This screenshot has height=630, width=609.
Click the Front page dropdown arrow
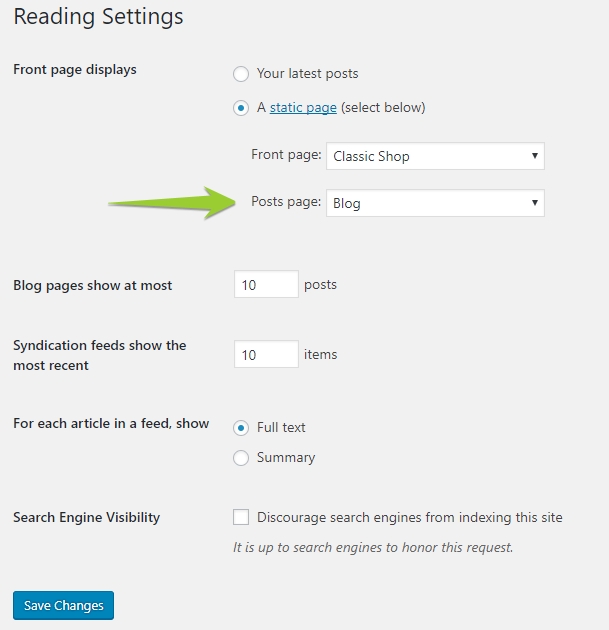(535, 156)
